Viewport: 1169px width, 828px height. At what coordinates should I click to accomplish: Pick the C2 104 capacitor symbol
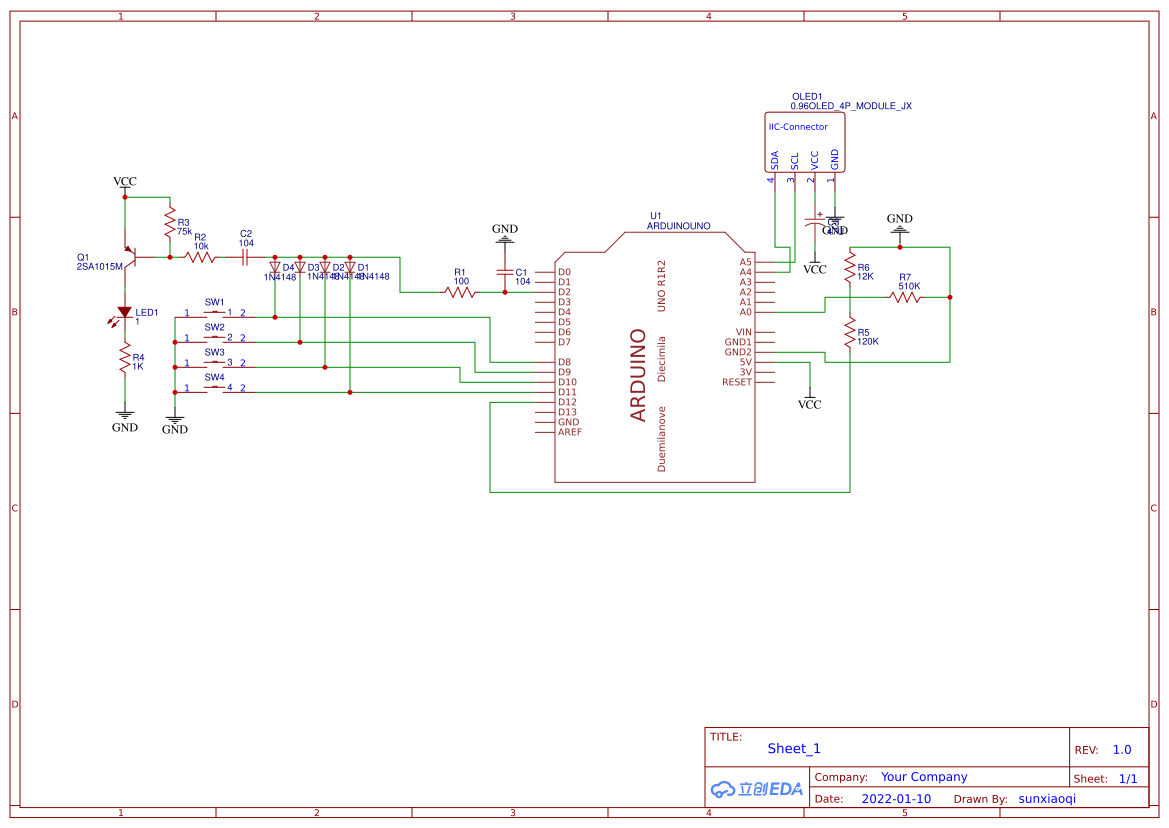245,257
